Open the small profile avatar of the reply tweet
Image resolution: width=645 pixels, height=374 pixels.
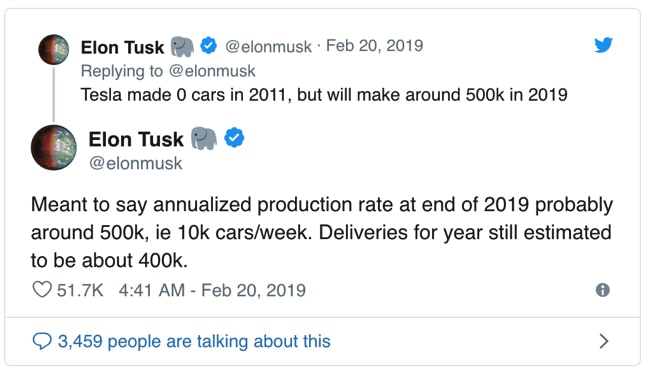(x=53, y=50)
